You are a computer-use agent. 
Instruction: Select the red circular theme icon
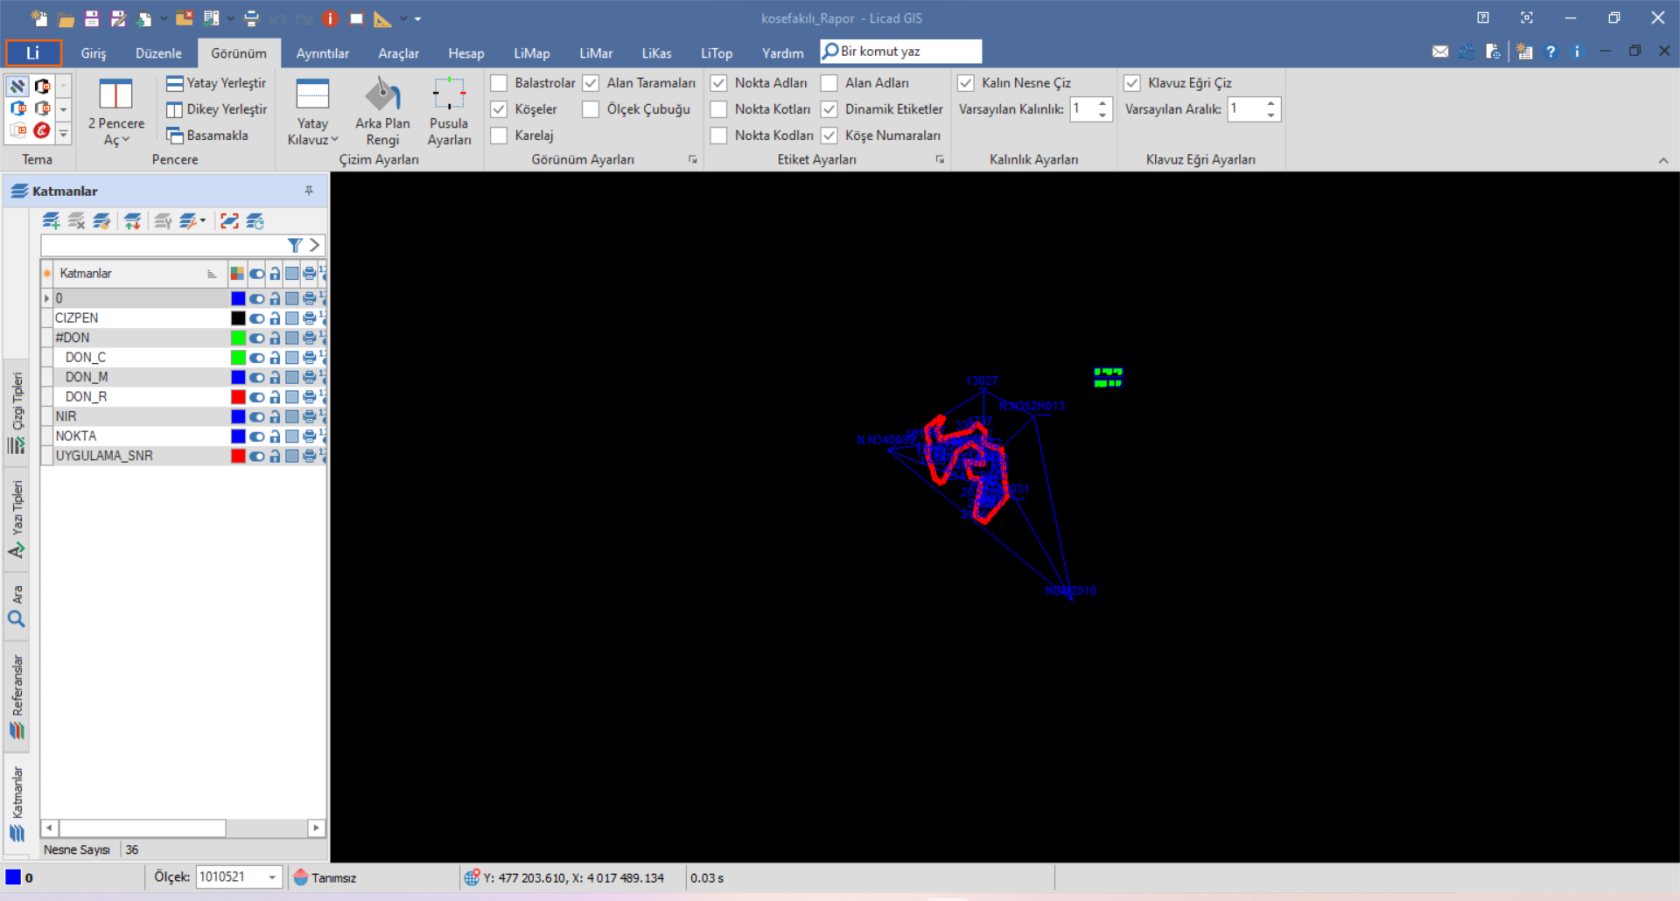tap(42, 130)
